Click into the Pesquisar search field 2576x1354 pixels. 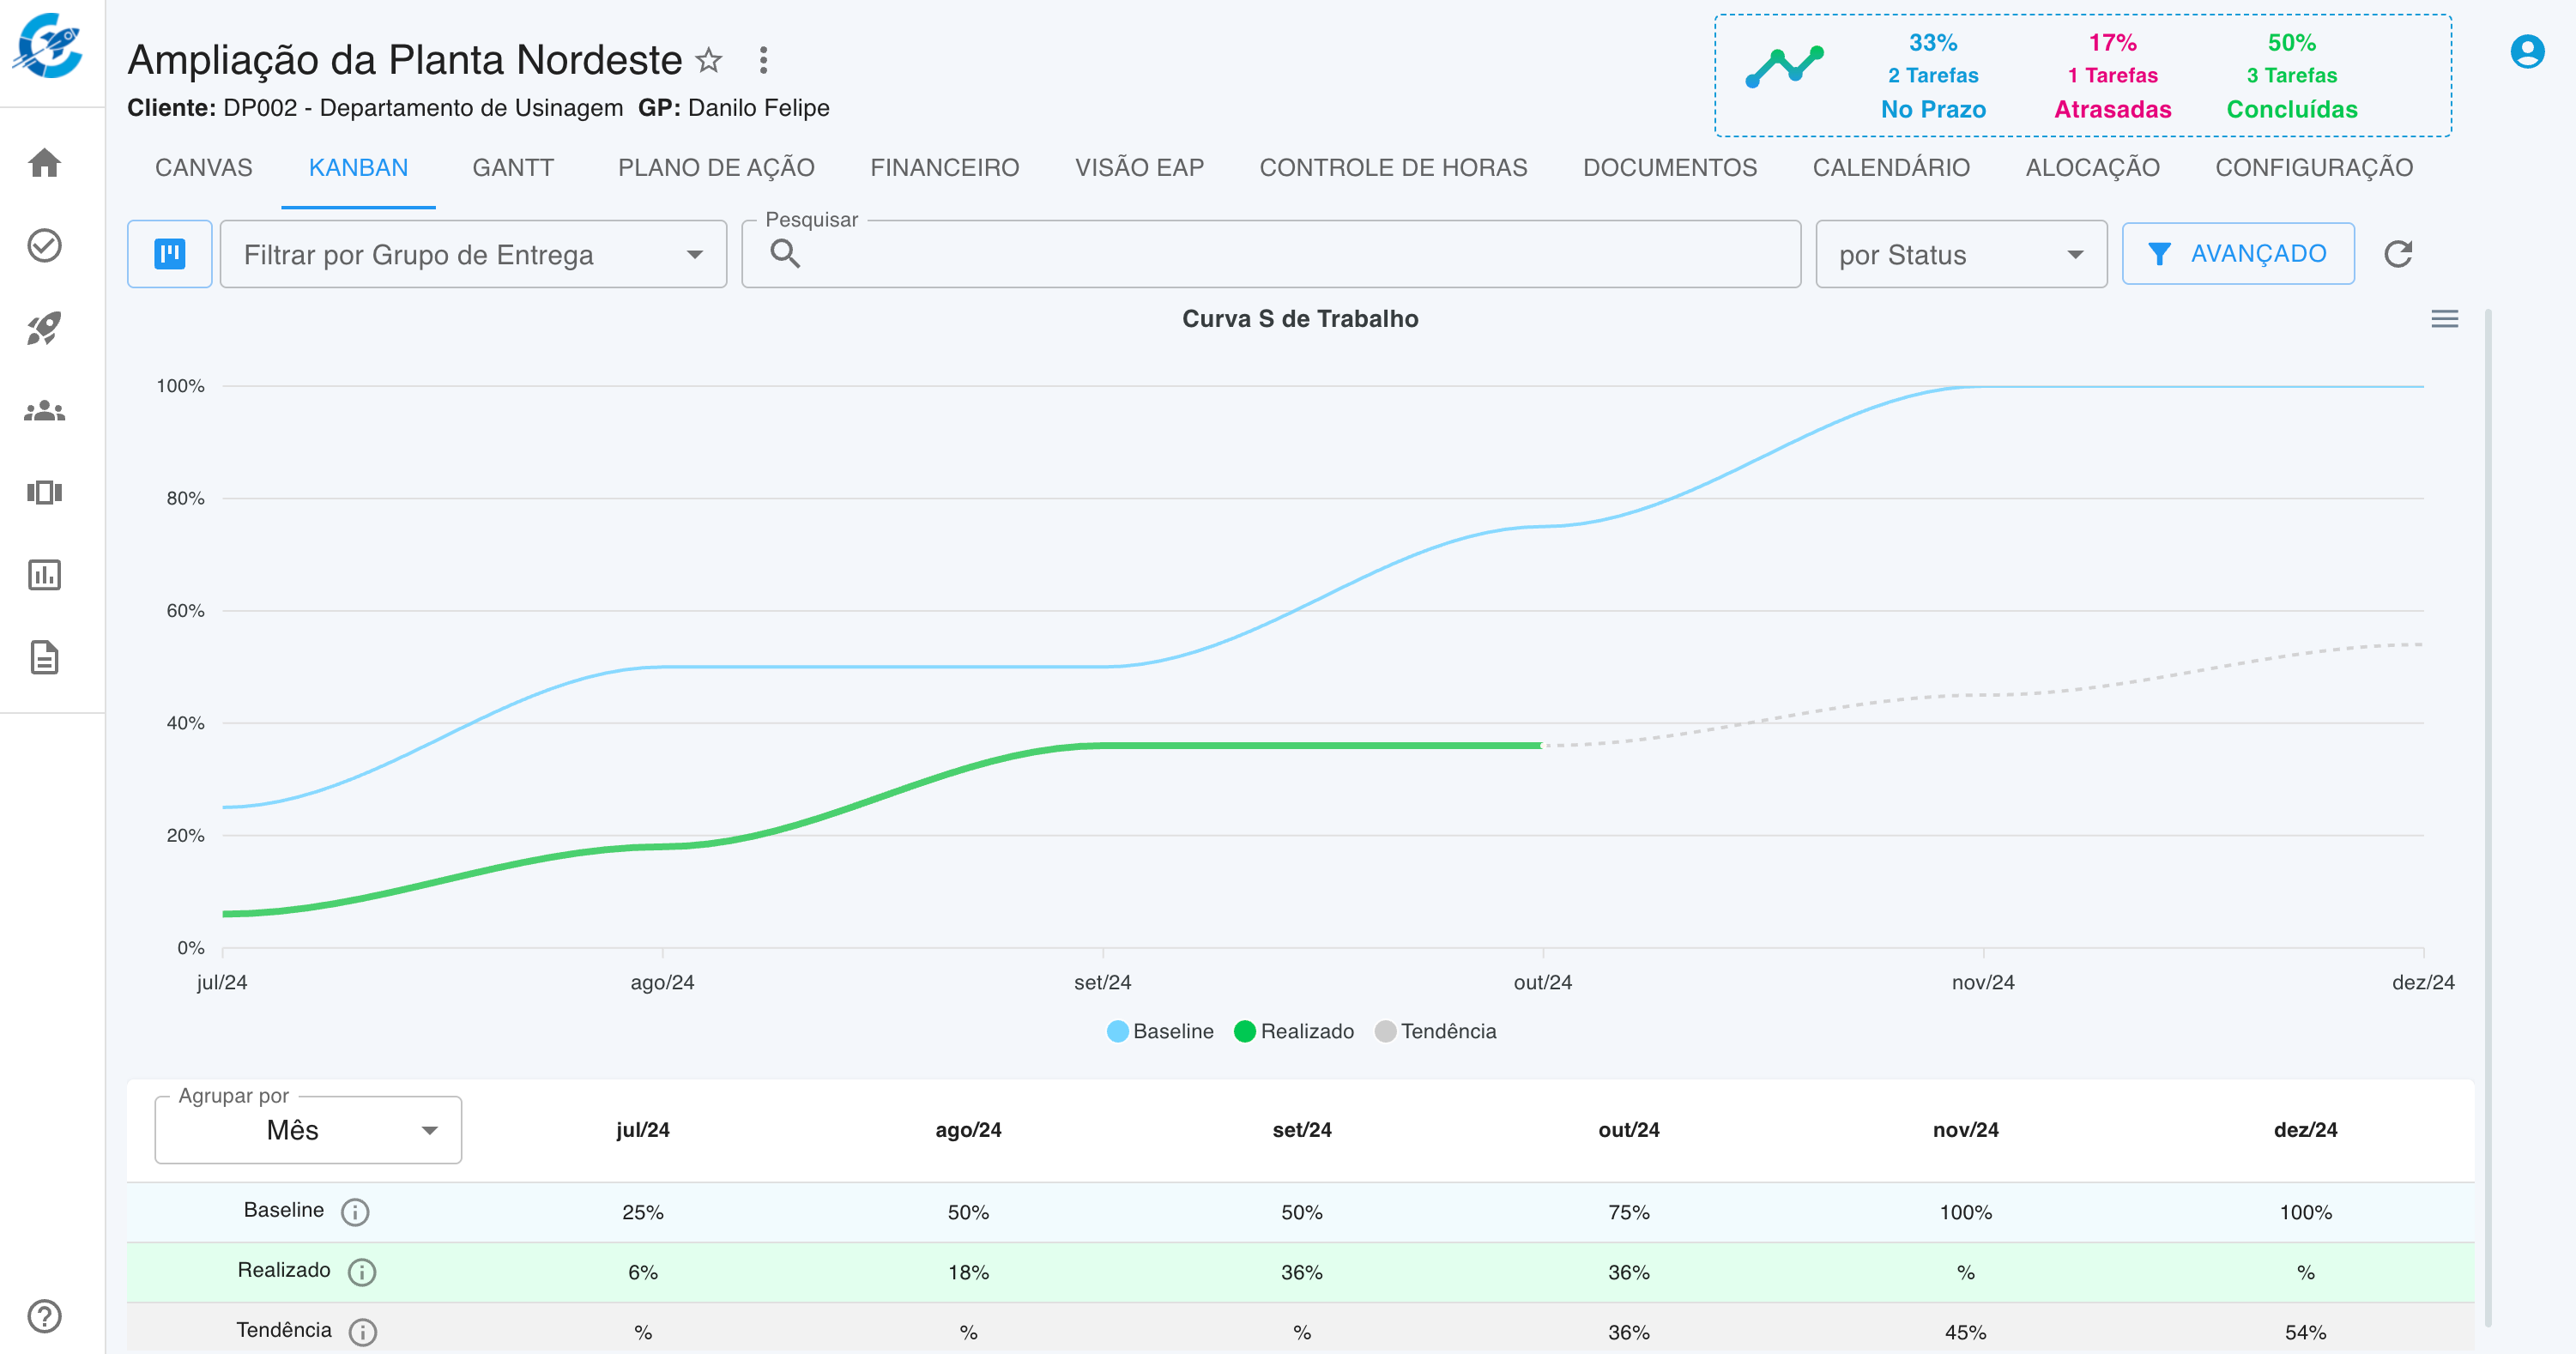point(1290,255)
